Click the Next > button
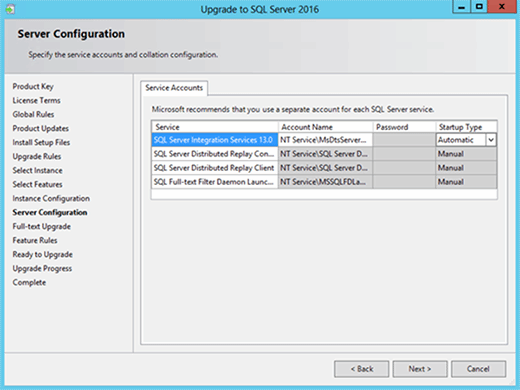This screenshot has width=520, height=390. tap(420, 369)
